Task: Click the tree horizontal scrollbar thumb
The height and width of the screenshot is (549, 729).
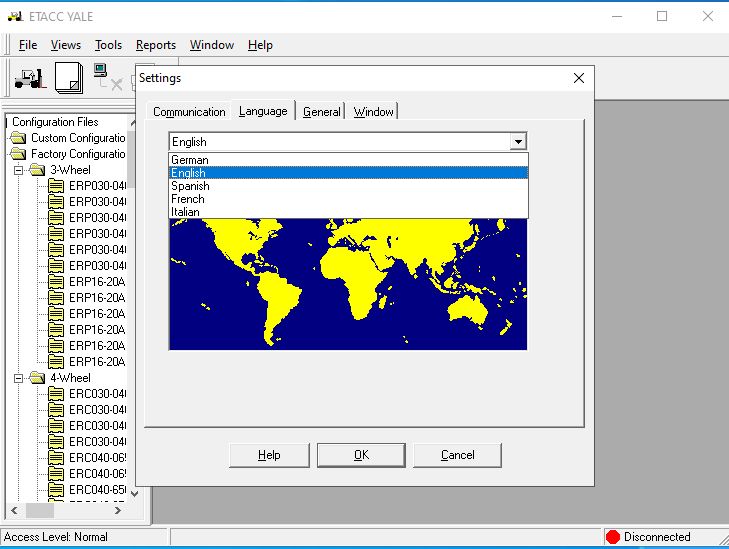Action: pyautogui.click(x=40, y=510)
